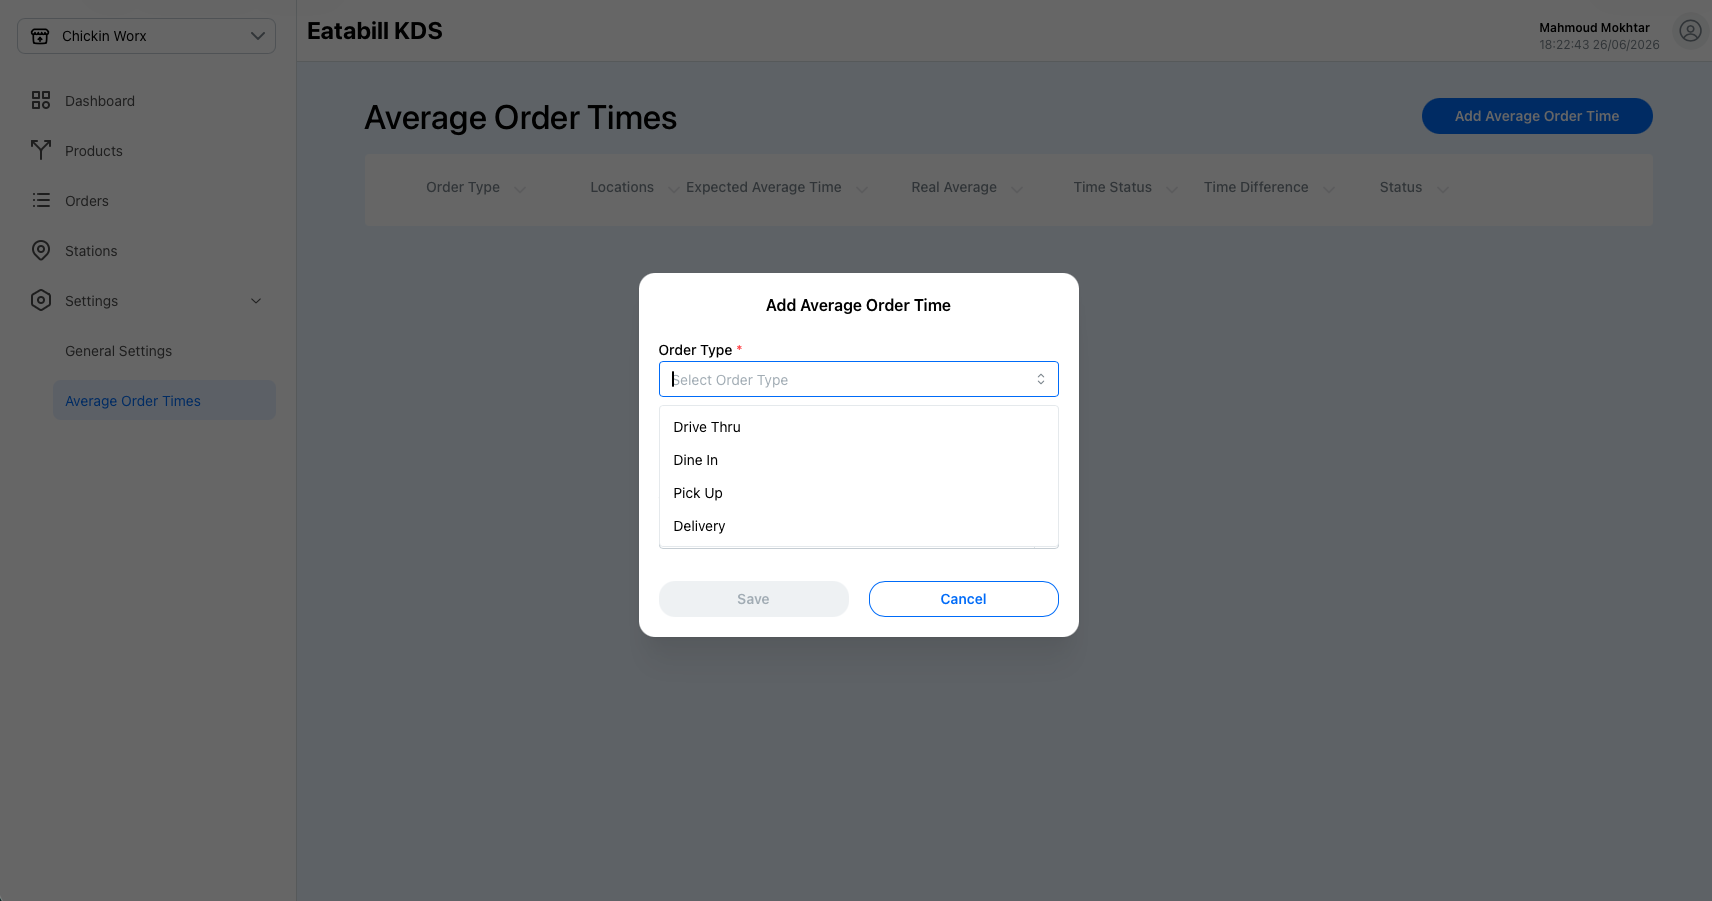The width and height of the screenshot is (1712, 901).
Task: Sort by the Real Average column chevron
Action: (1017, 189)
